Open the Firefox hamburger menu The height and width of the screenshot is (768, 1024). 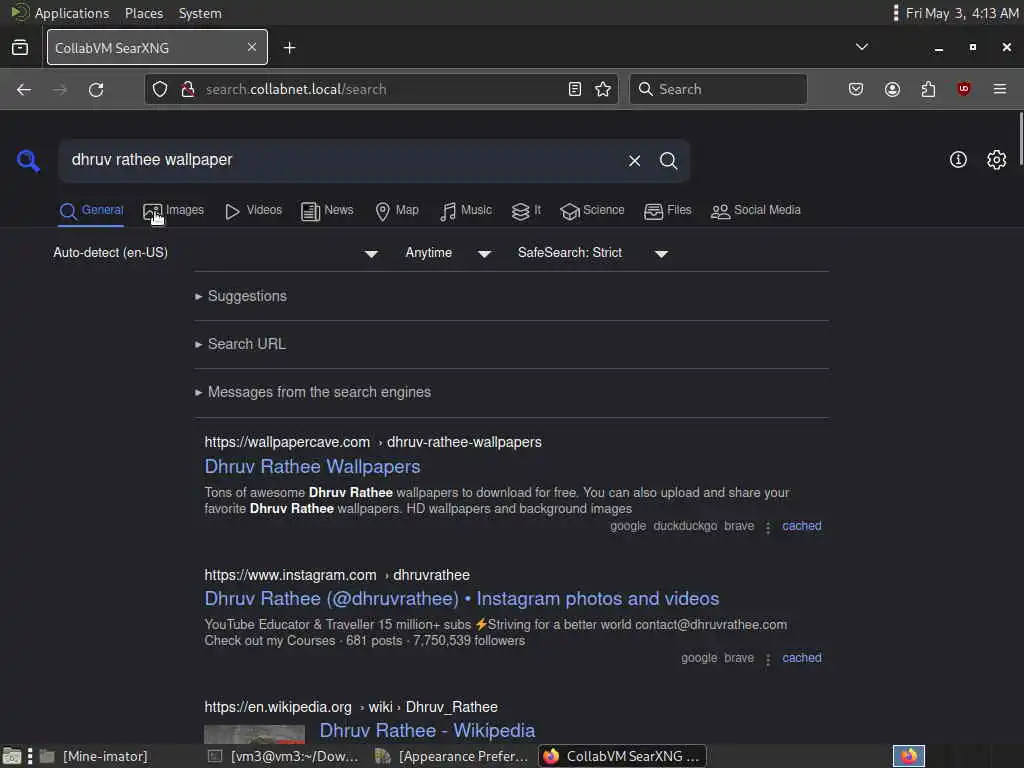coord(1000,89)
